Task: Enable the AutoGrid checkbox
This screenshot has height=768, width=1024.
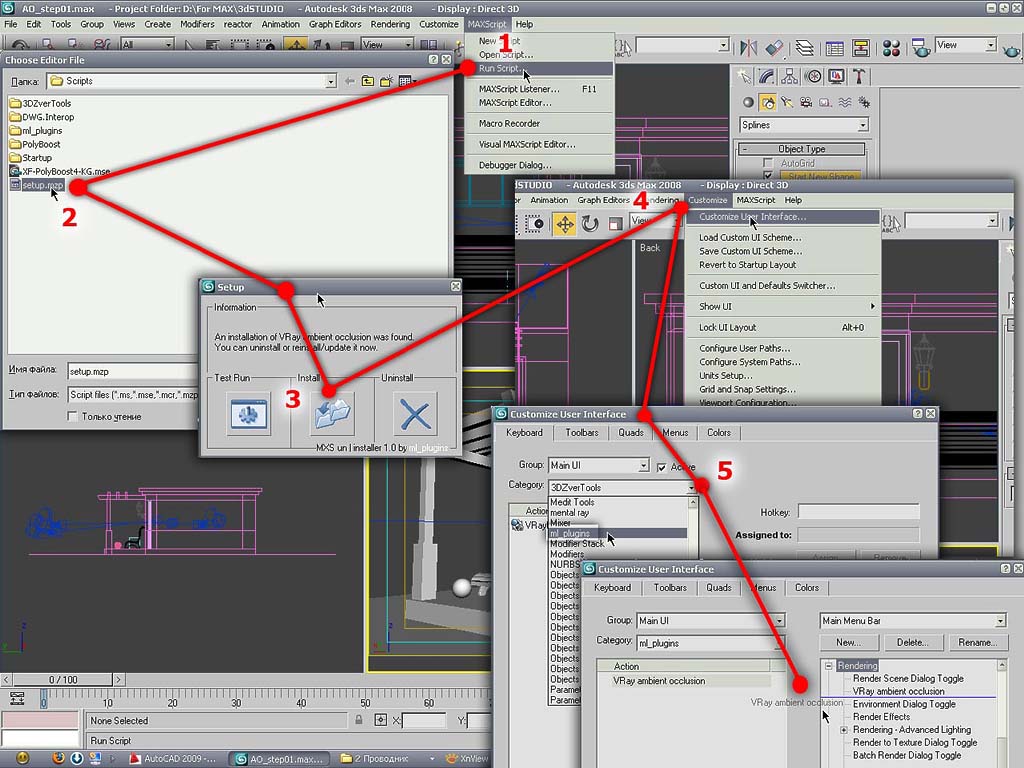Action: [768, 163]
